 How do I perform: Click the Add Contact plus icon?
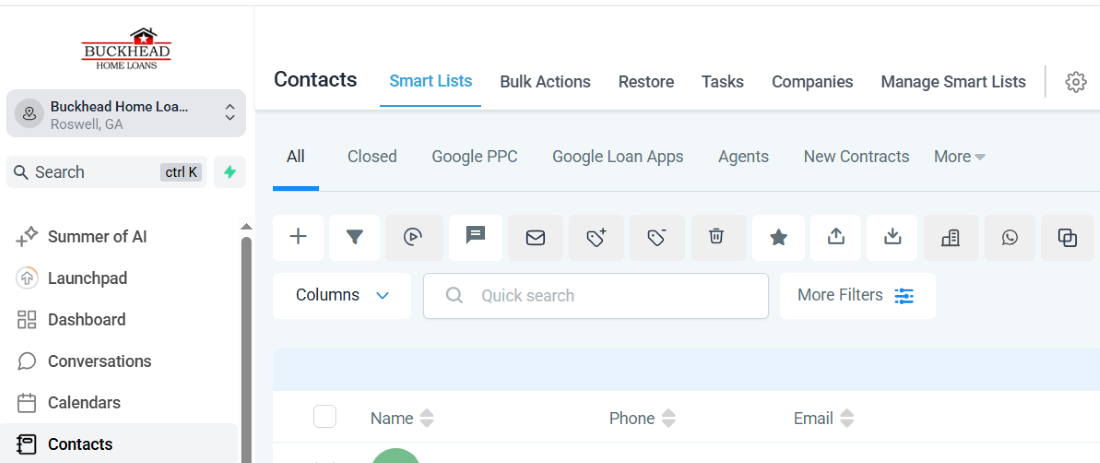click(x=298, y=238)
